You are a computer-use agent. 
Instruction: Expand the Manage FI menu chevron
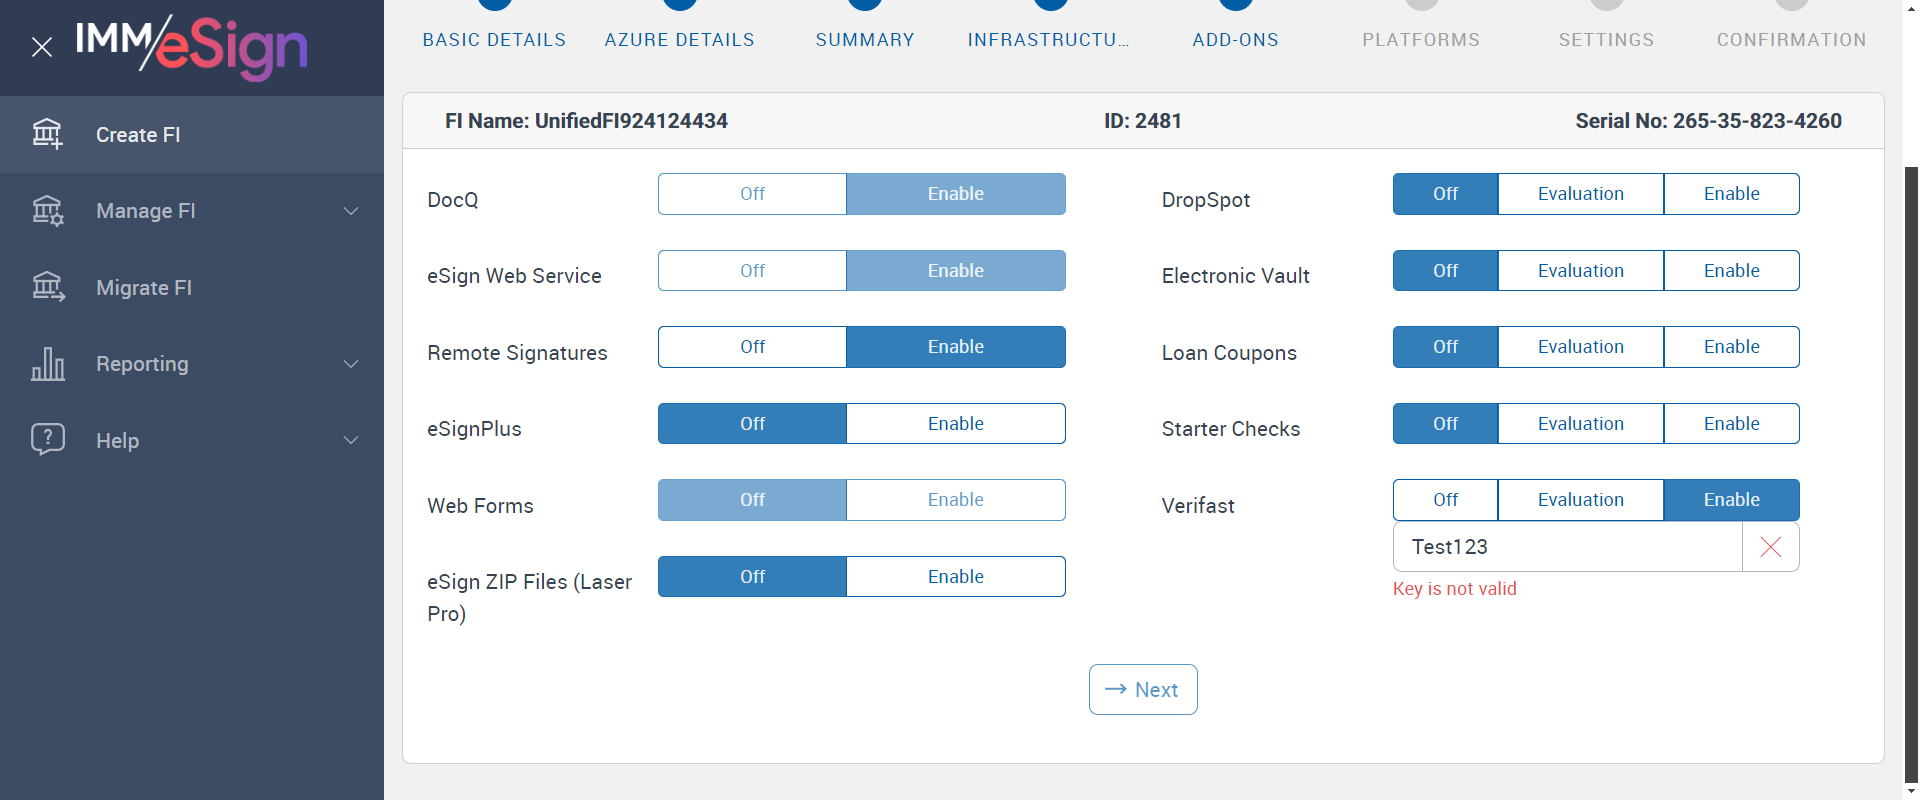coord(351,211)
